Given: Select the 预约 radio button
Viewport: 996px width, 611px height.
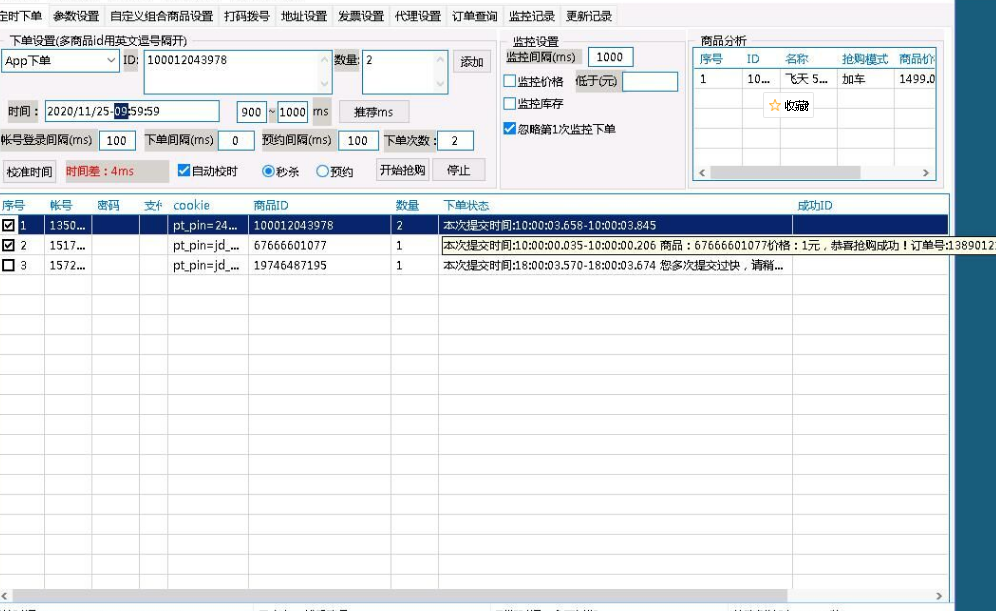Looking at the screenshot, I should 323,171.
